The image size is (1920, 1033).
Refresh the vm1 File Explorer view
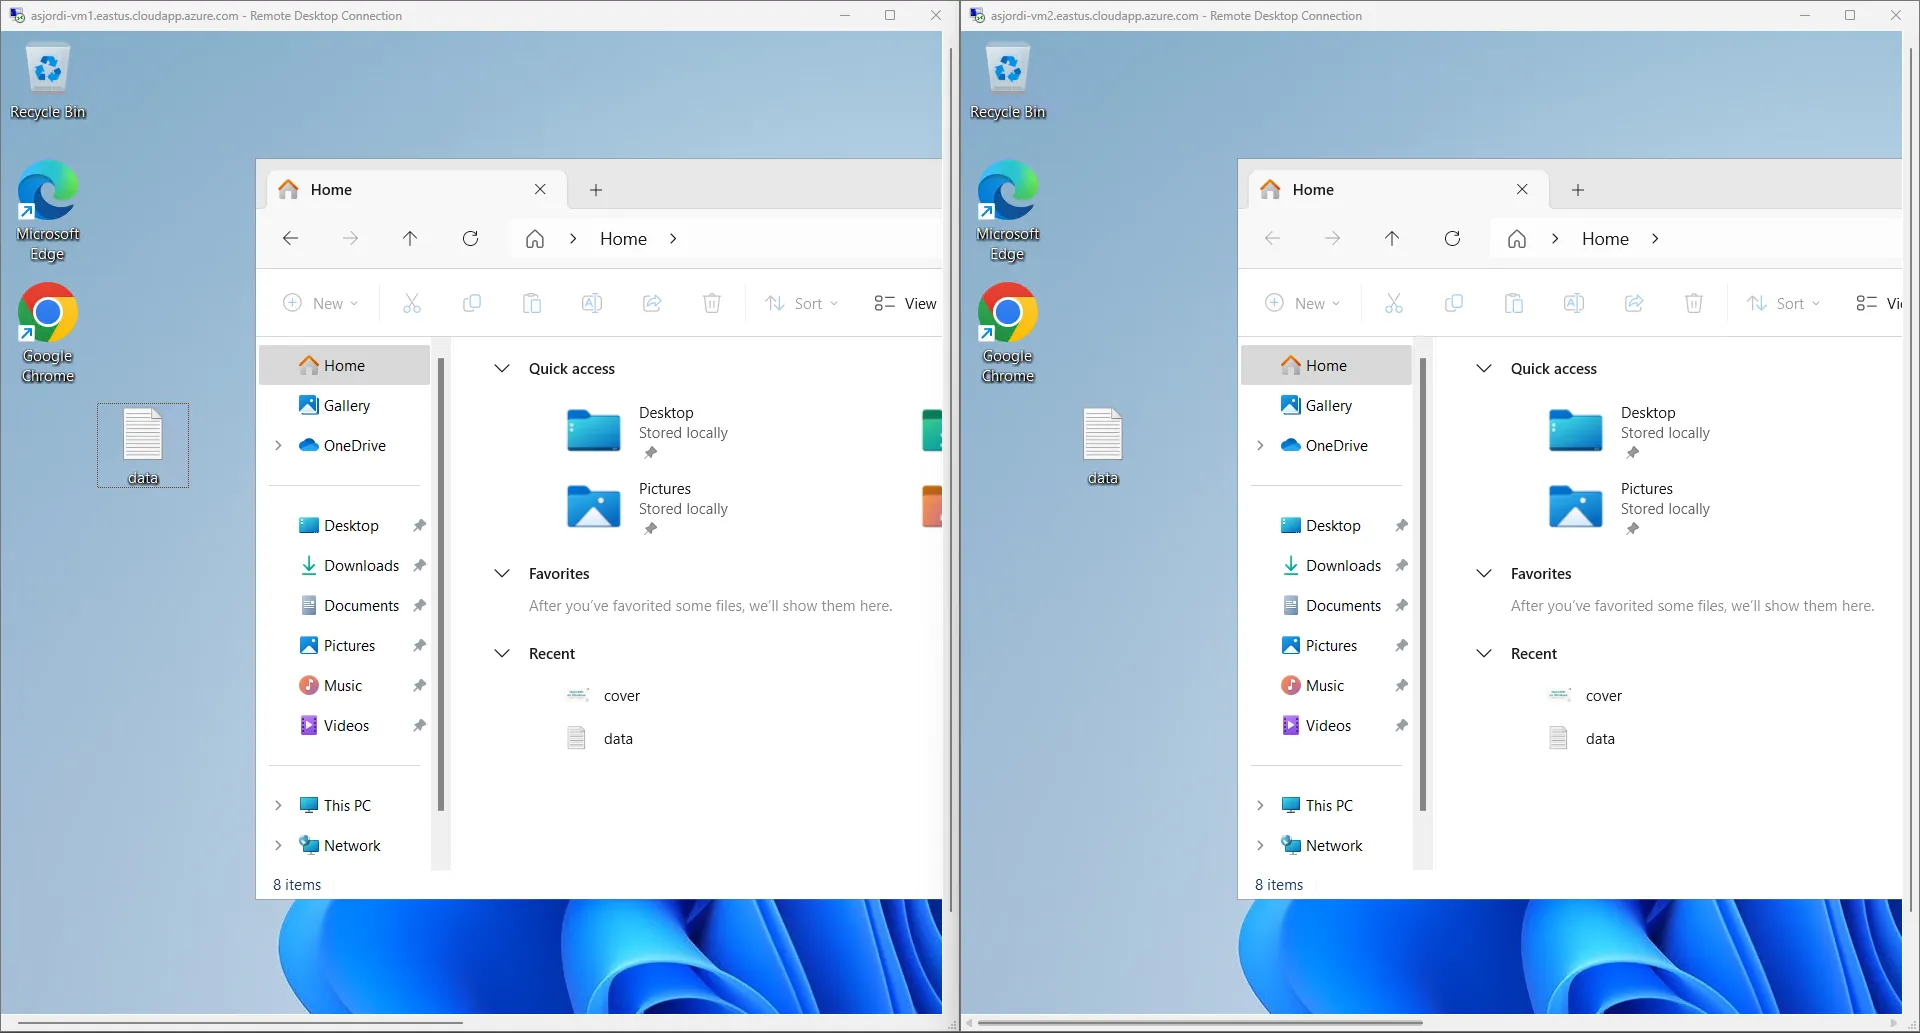coord(470,238)
